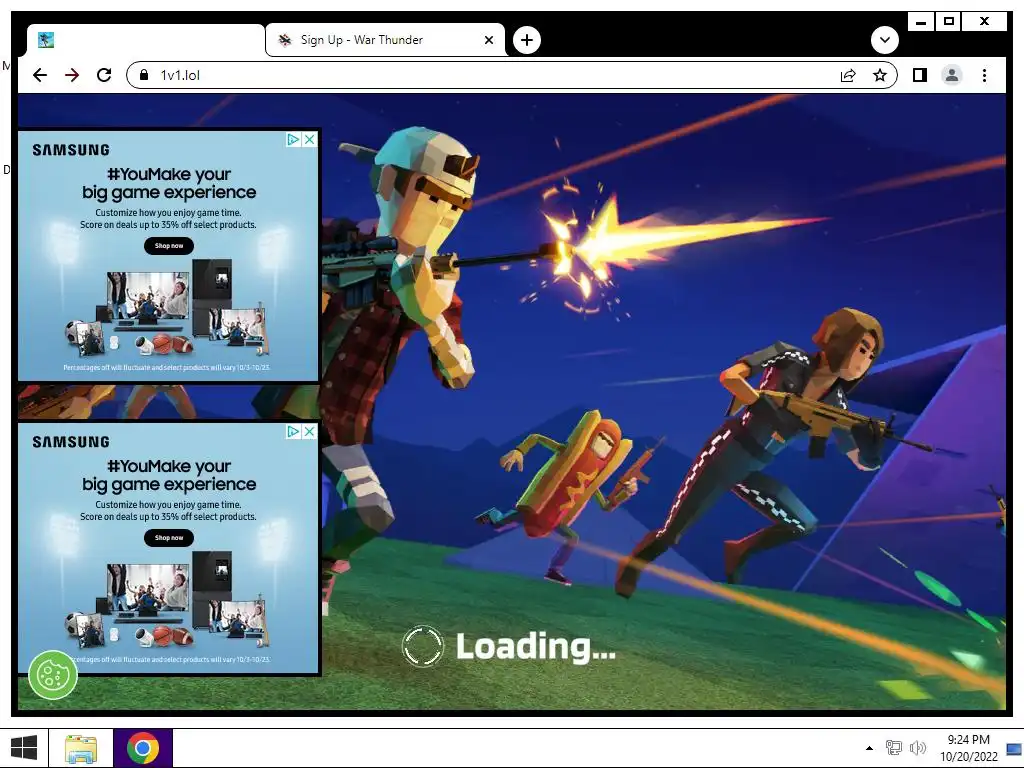Go back with the browser back arrow
Image resolution: width=1024 pixels, height=768 pixels.
point(40,75)
